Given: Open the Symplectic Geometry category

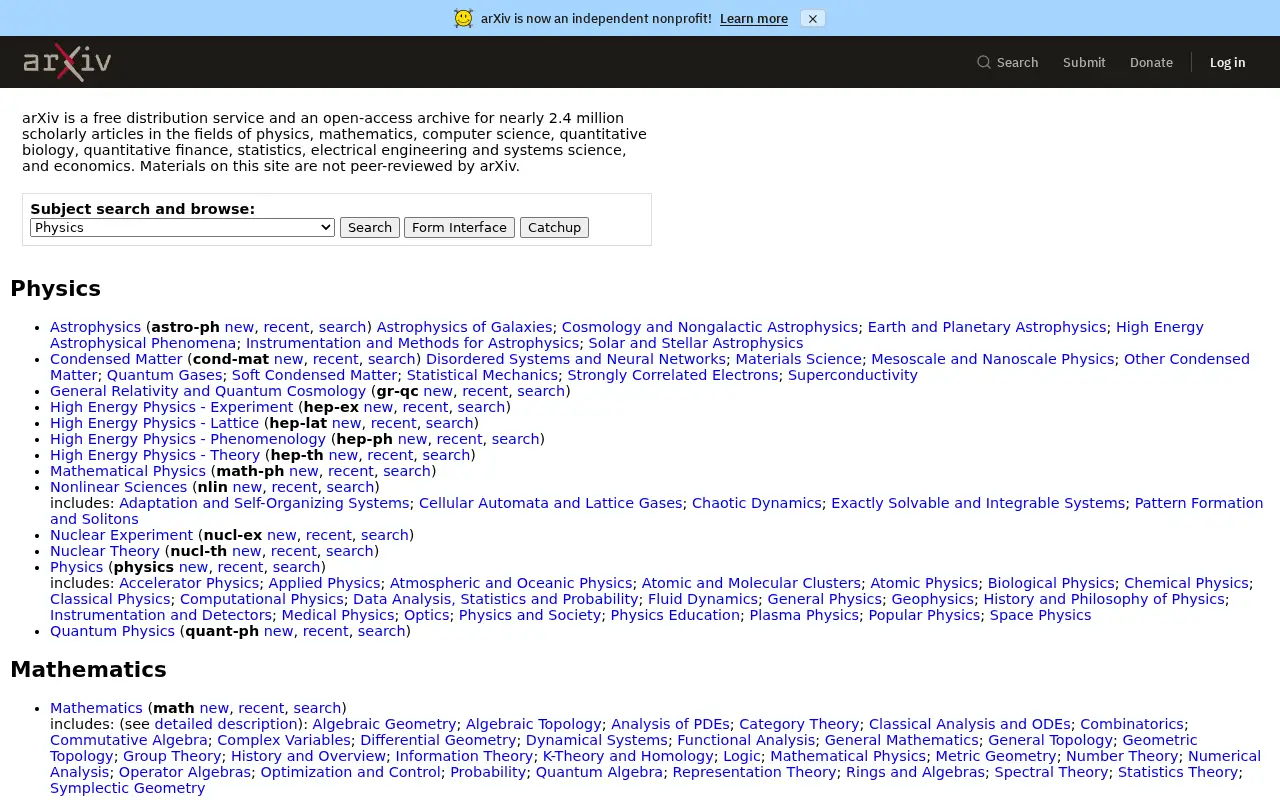Looking at the screenshot, I should coord(127,788).
